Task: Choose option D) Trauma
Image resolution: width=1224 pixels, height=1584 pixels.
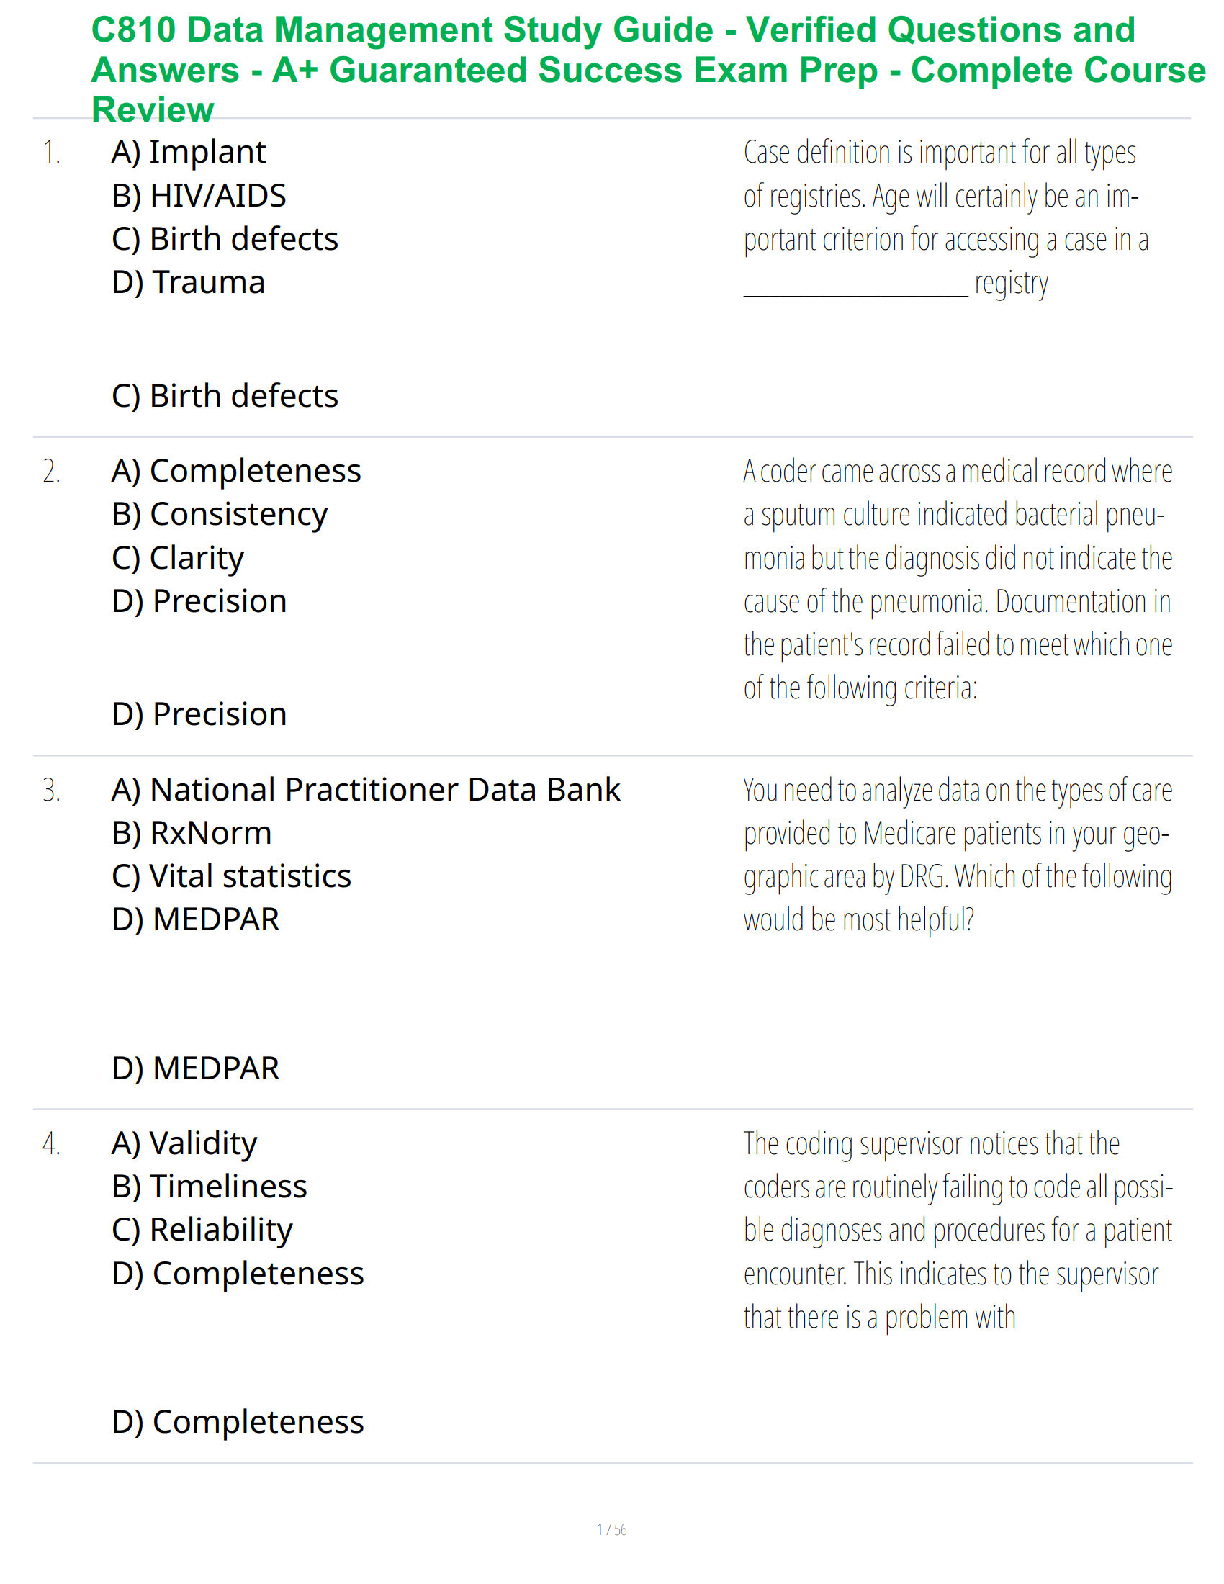Action: click(188, 283)
